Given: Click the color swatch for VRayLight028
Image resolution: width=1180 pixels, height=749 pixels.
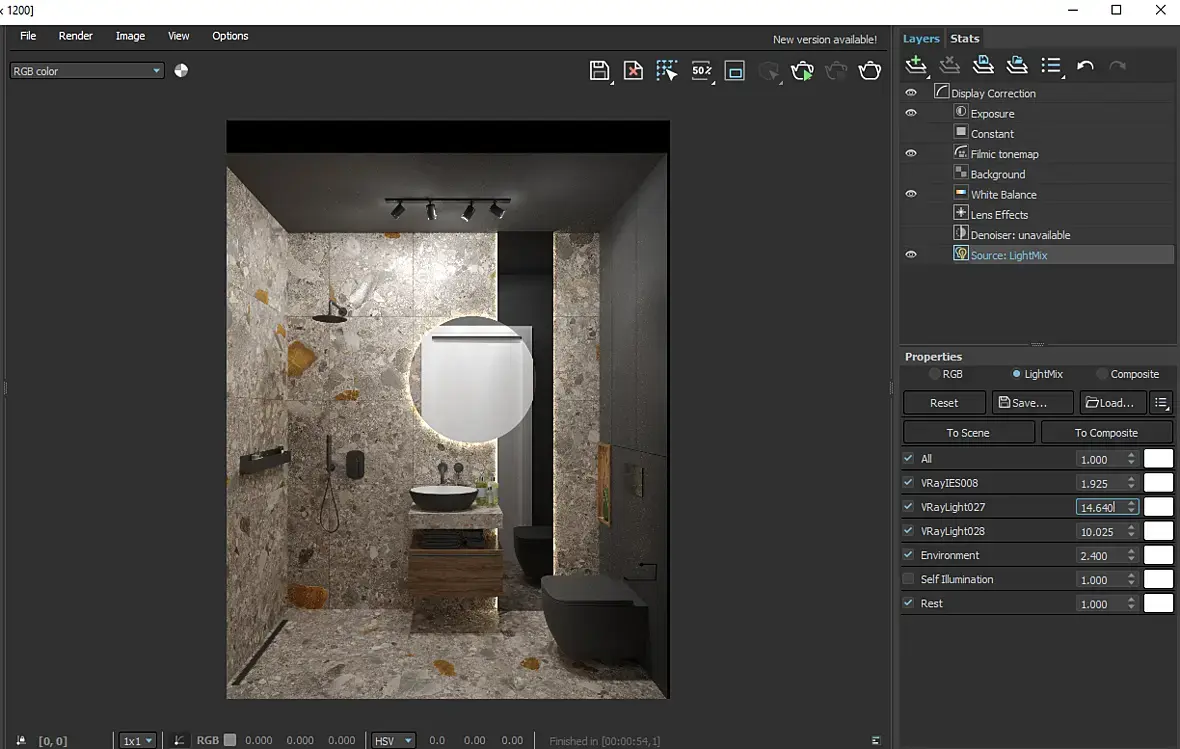Looking at the screenshot, I should tap(1158, 531).
